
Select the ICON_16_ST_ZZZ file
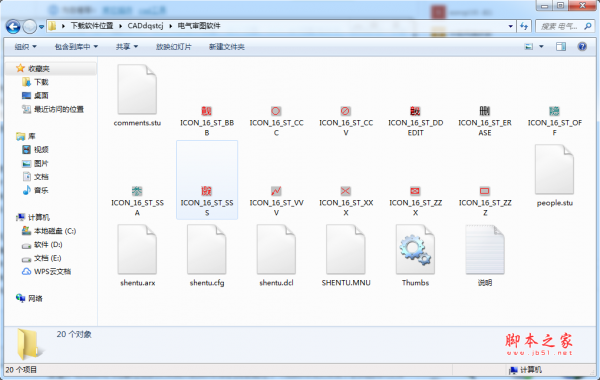(x=485, y=201)
